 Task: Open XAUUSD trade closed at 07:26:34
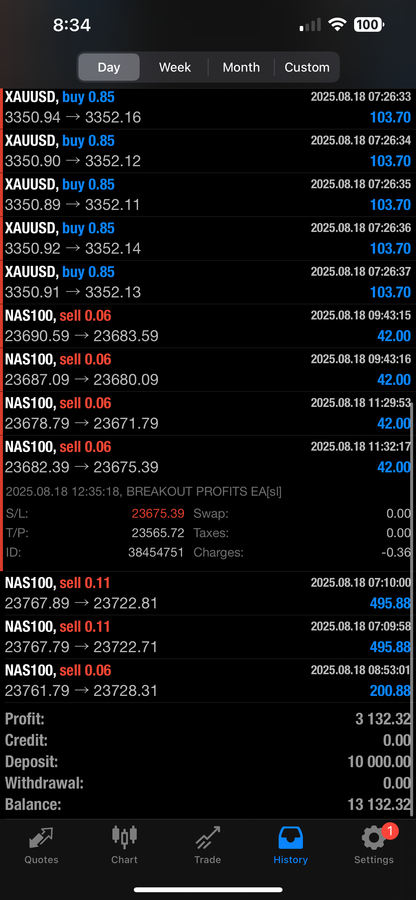[x=208, y=151]
